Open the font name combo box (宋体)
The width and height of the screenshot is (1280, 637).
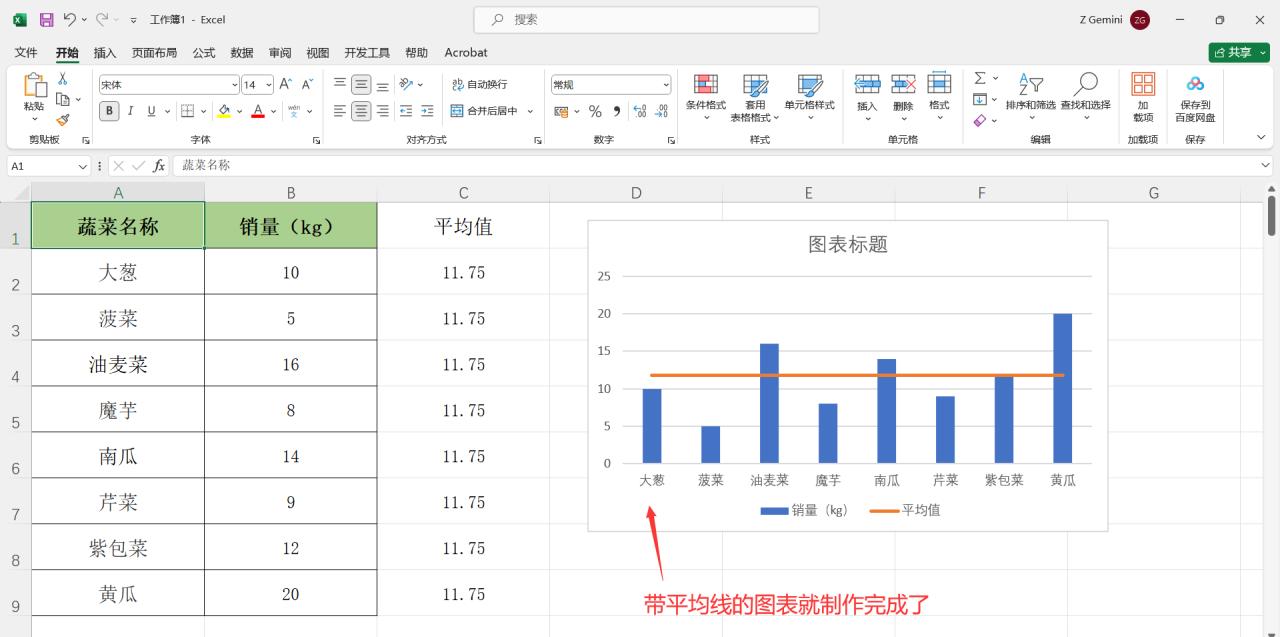pyautogui.click(x=169, y=85)
